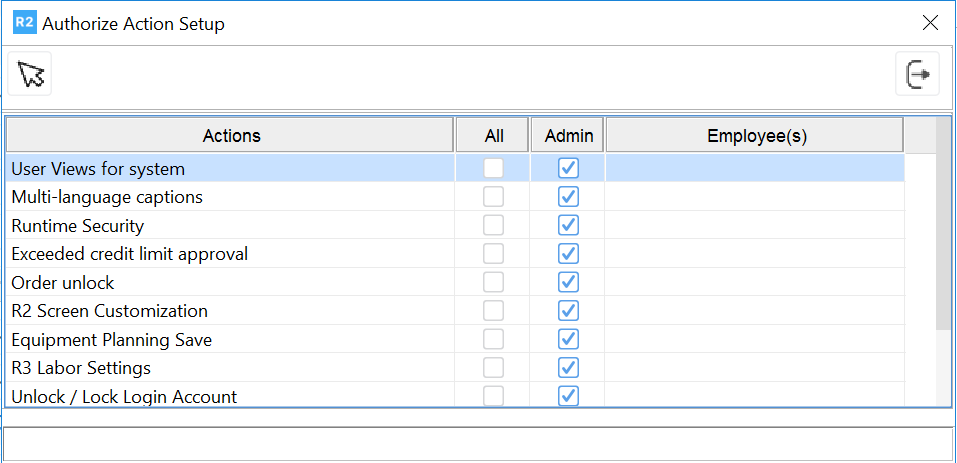Image resolution: width=957 pixels, height=463 pixels.
Task: Enable All for R3 Labor Settings
Action: tap(493, 368)
